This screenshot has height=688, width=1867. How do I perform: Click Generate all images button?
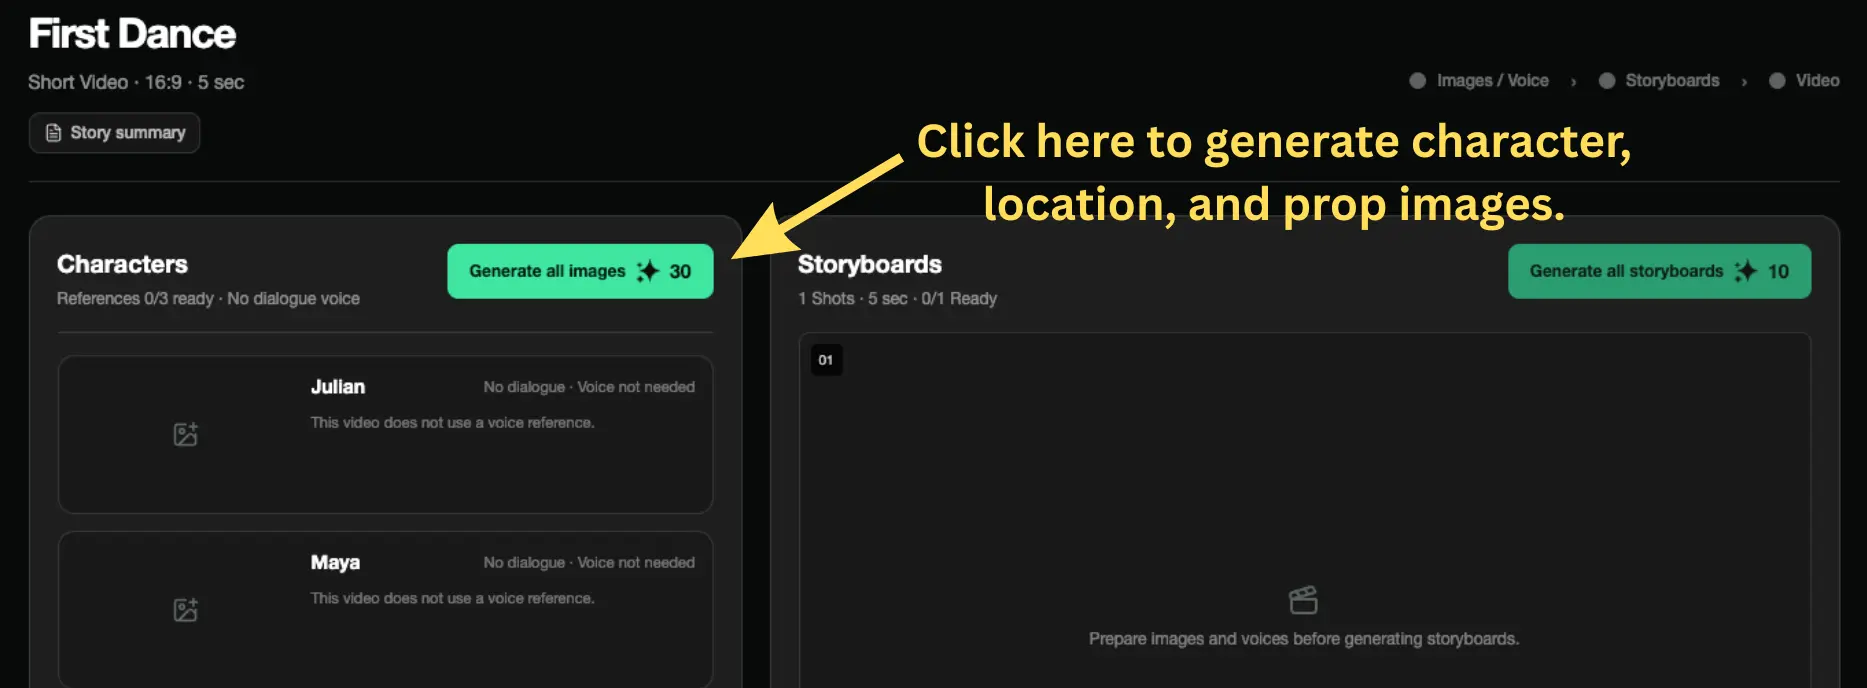tap(580, 271)
